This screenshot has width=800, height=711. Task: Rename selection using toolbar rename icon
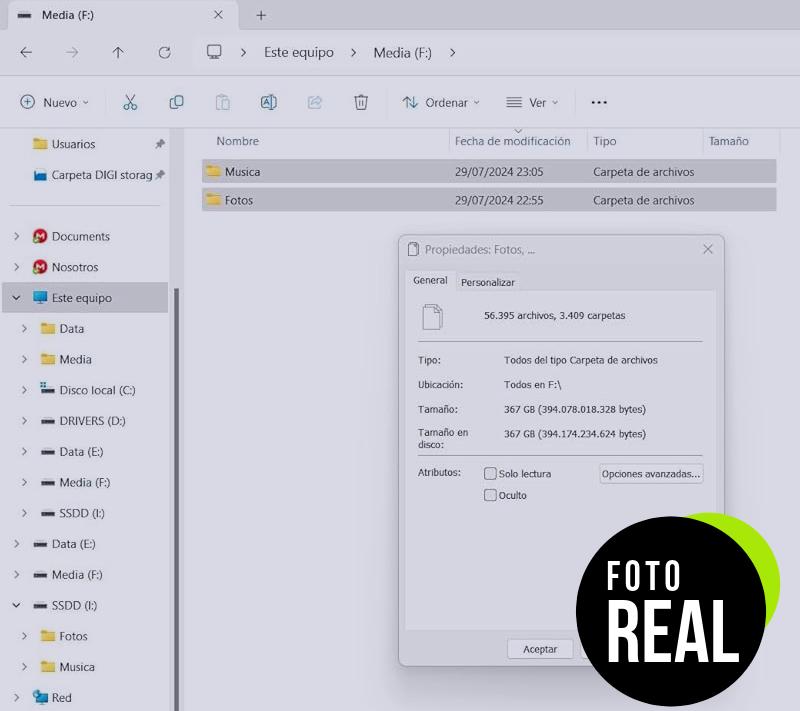coord(268,103)
